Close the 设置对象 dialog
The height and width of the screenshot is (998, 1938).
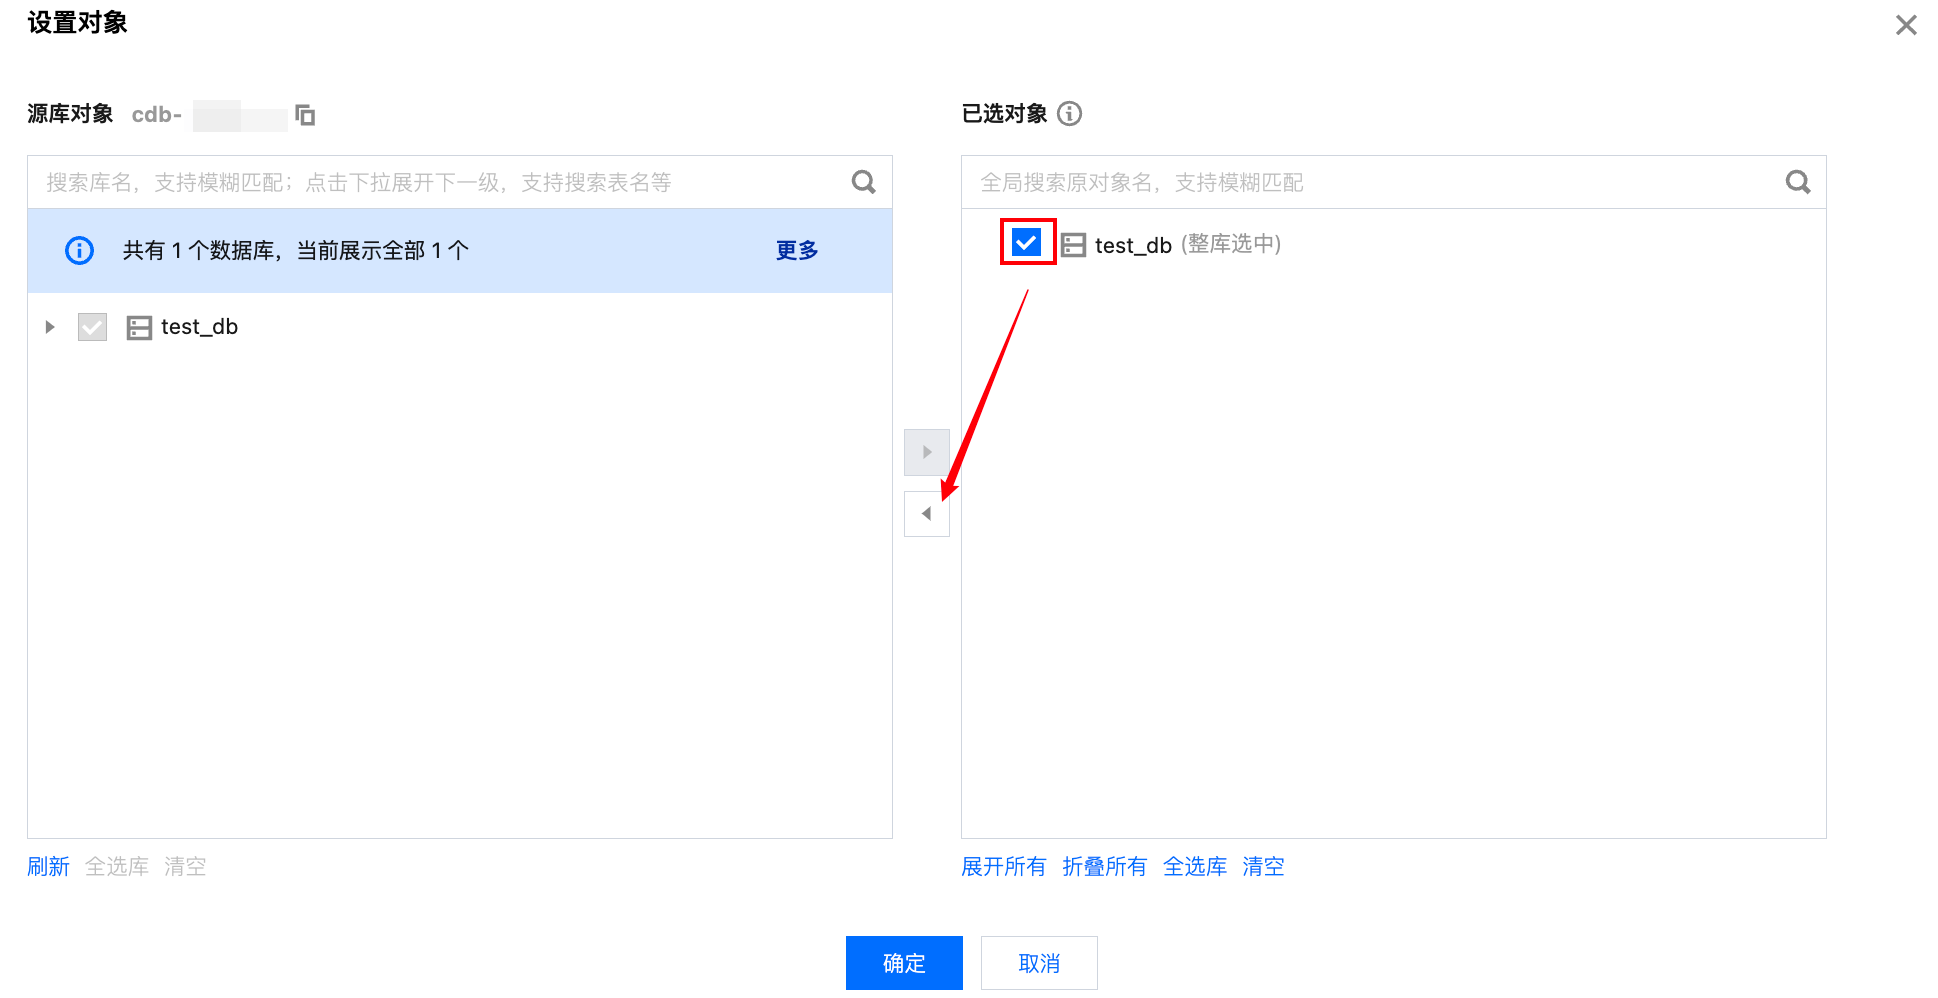[x=1906, y=25]
